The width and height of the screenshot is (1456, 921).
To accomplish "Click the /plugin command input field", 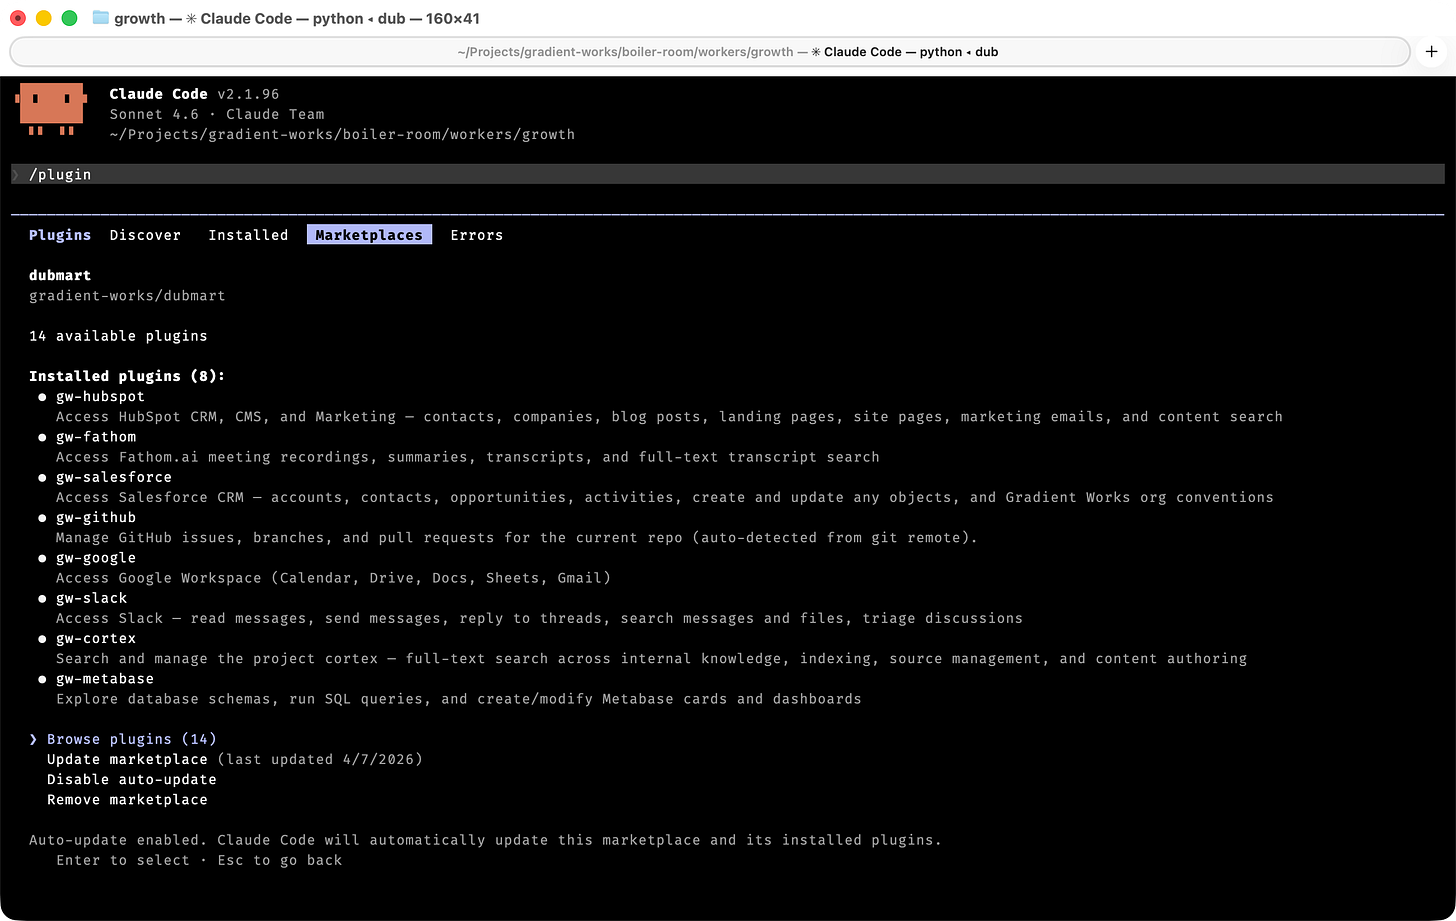I will tap(727, 174).
